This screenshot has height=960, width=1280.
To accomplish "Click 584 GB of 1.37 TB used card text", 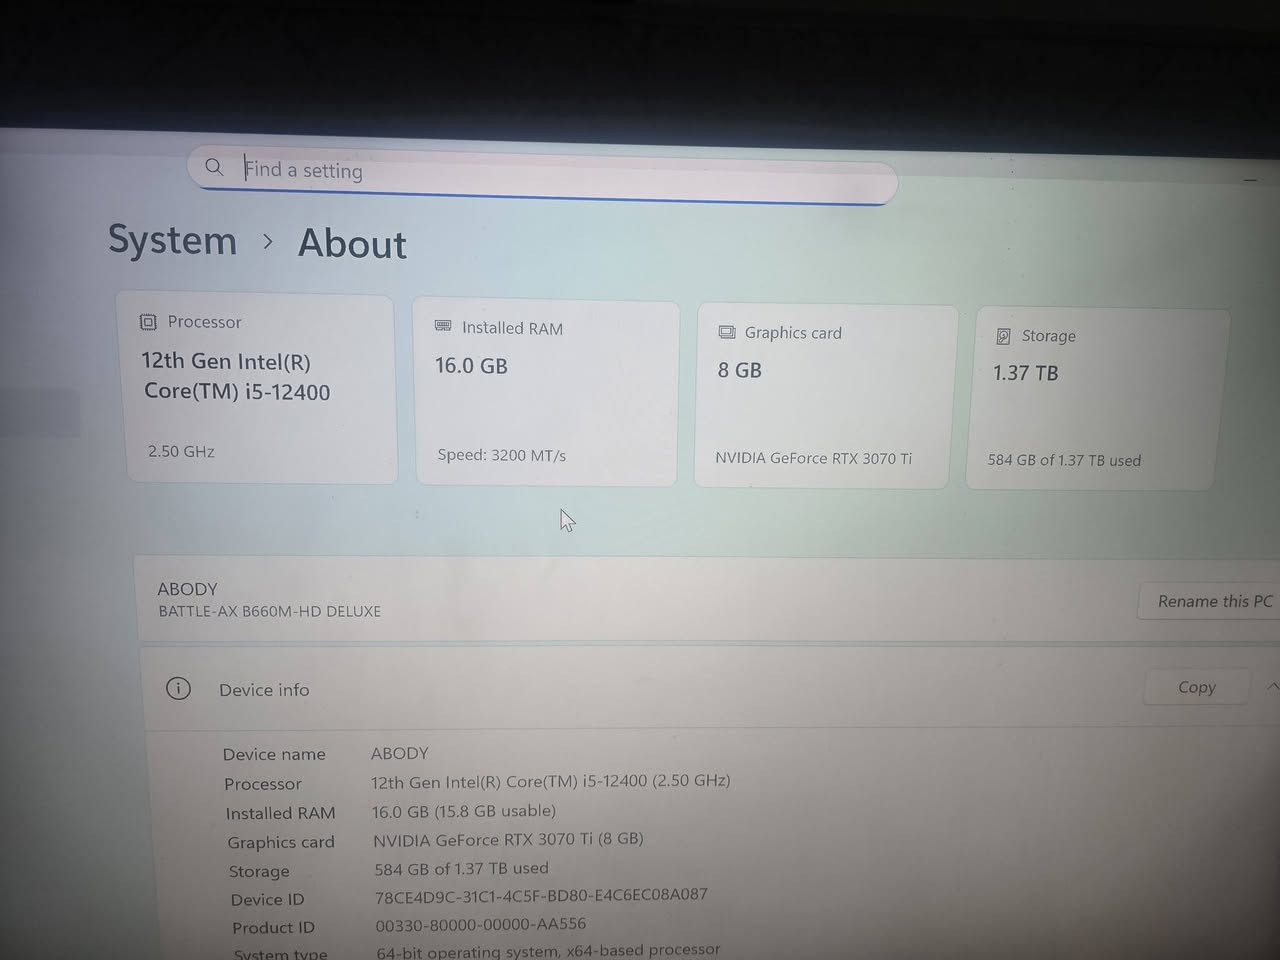I will click(1064, 460).
